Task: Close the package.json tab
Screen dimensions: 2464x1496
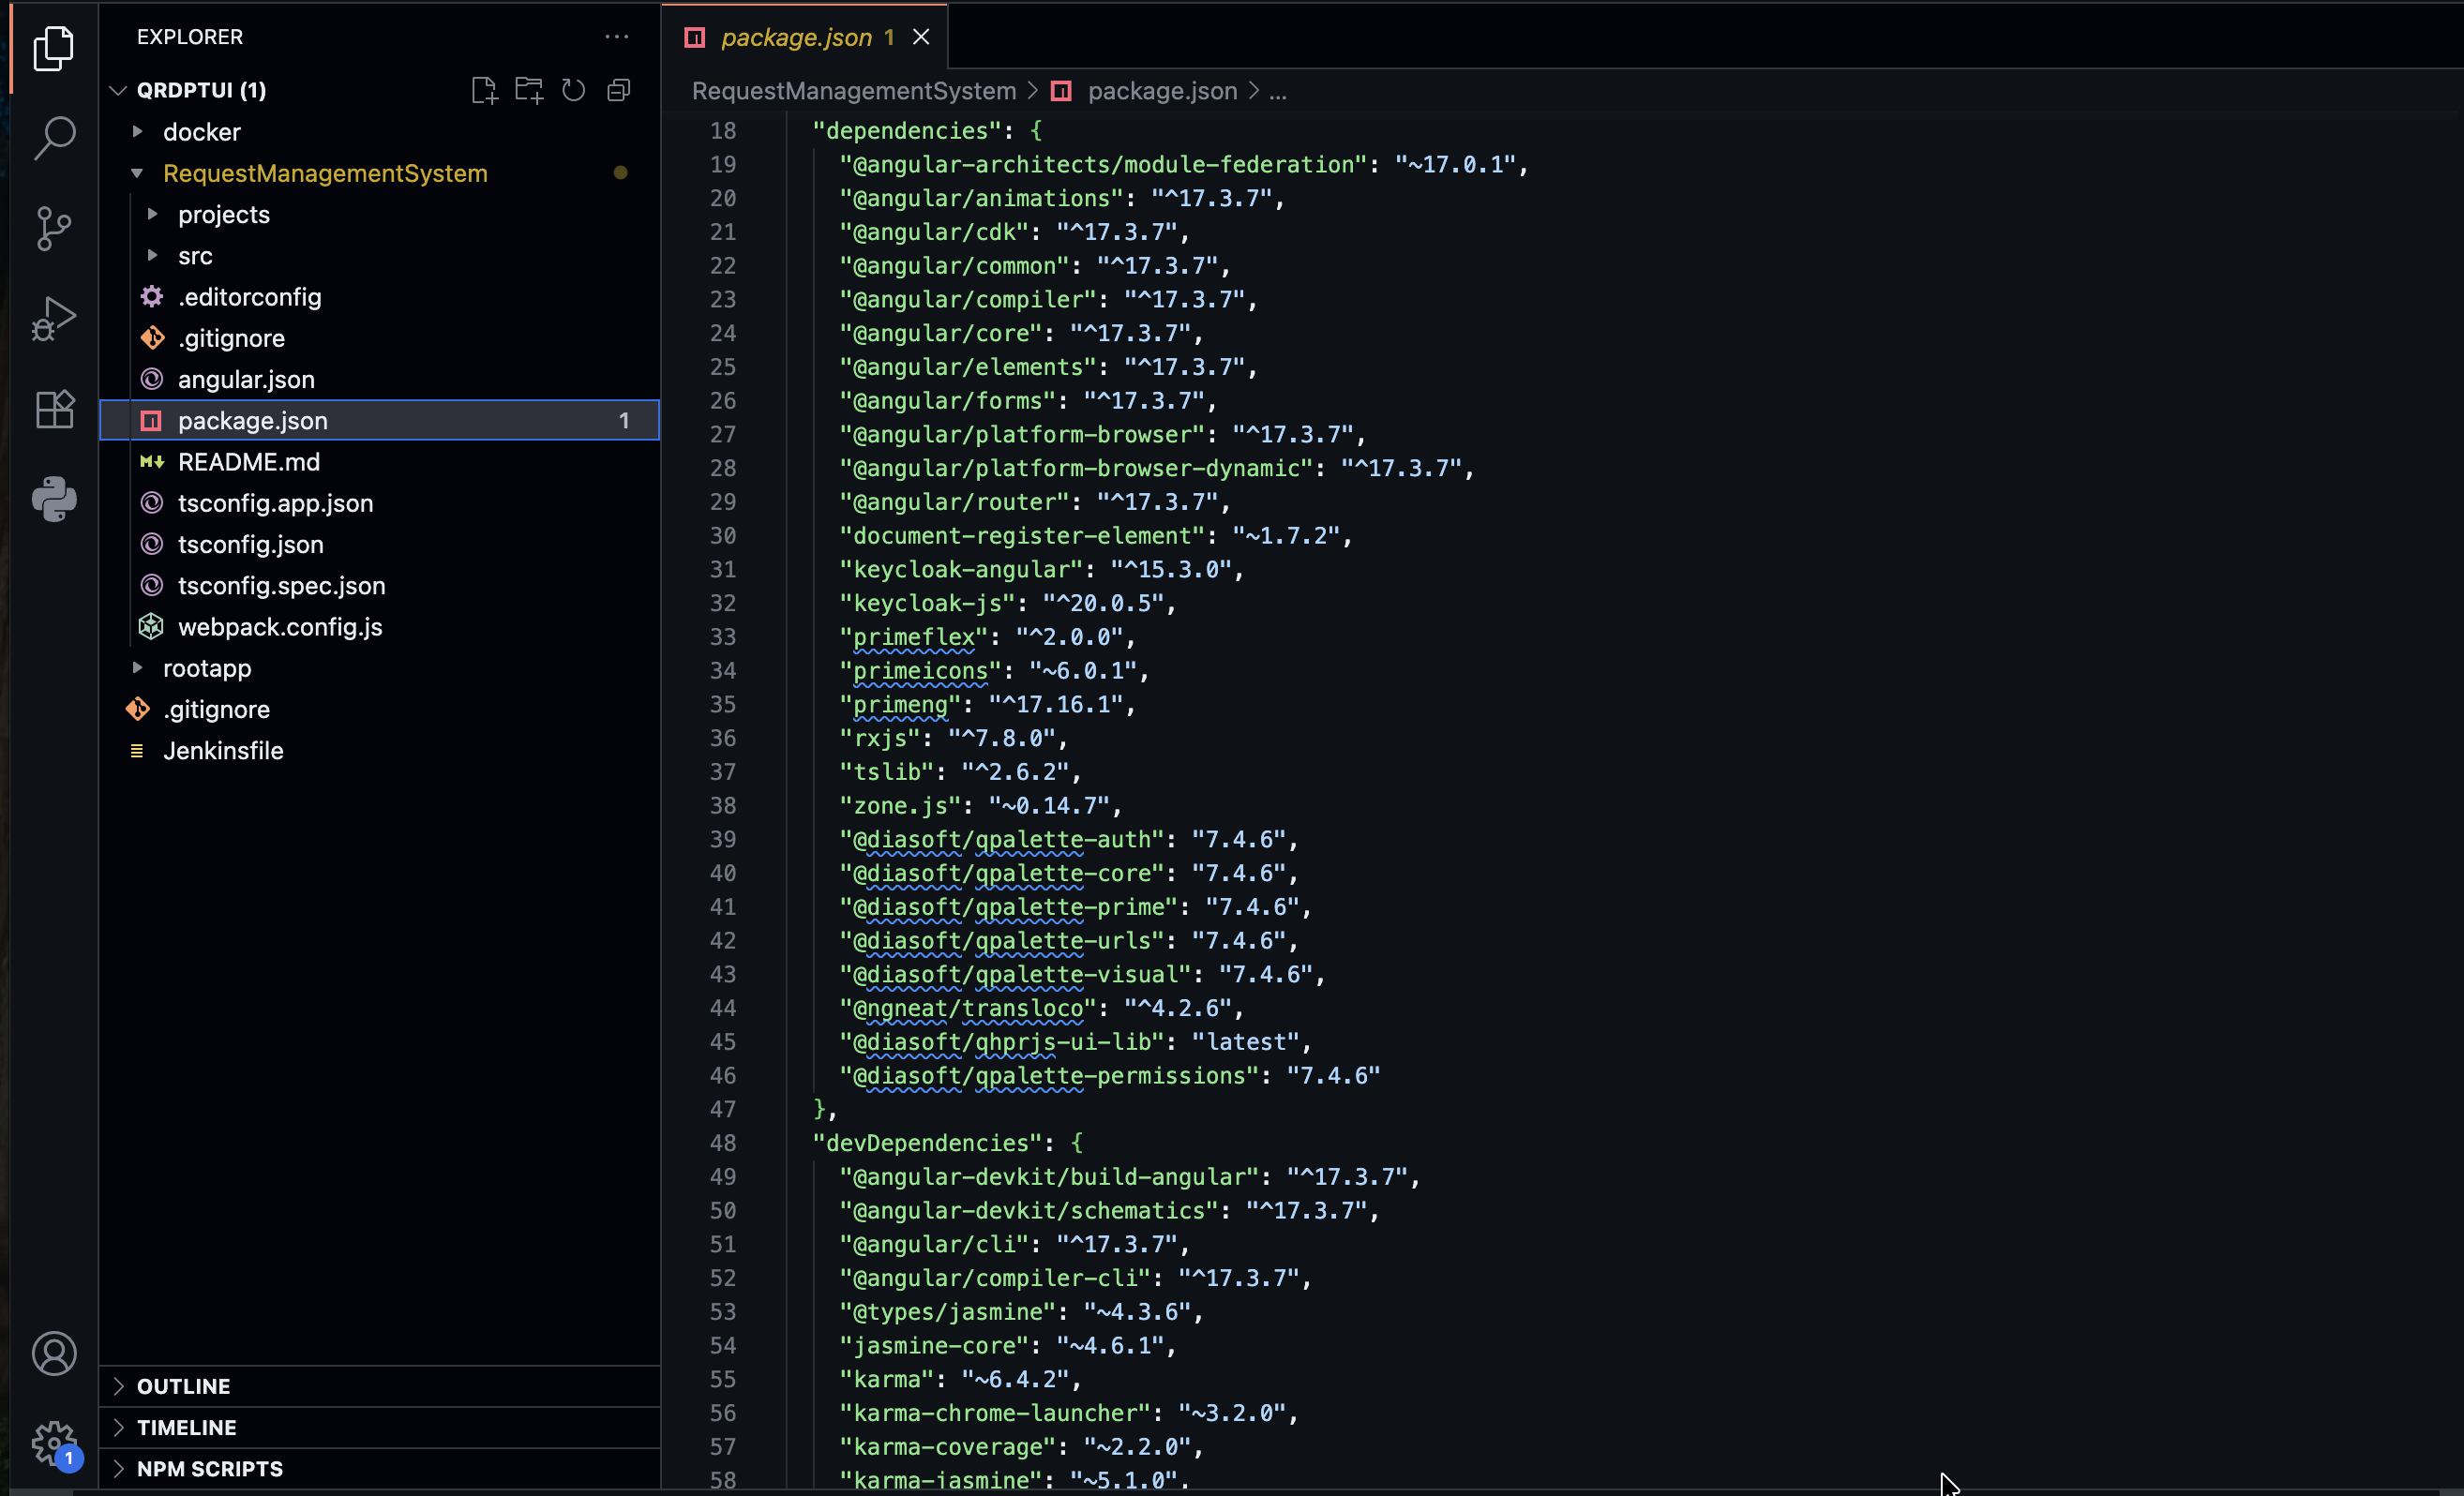Action: coord(921,37)
